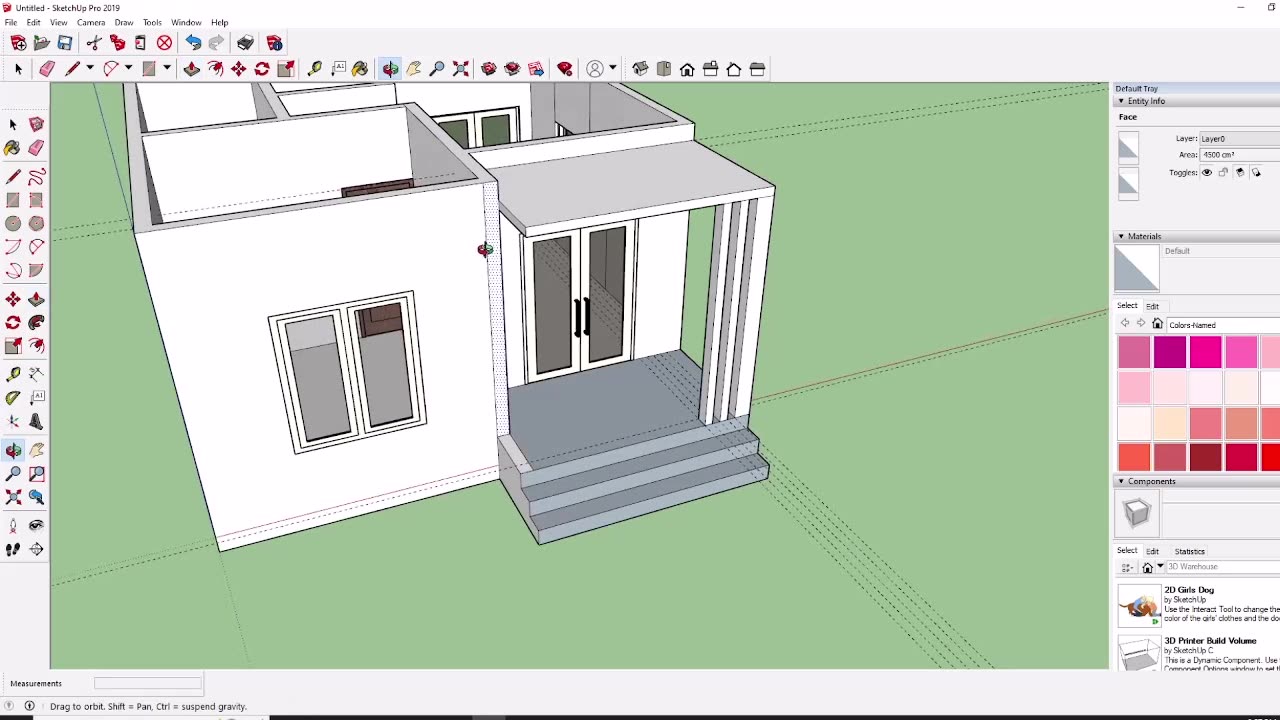Toggle the lock icon in Entity Info

(1223, 172)
